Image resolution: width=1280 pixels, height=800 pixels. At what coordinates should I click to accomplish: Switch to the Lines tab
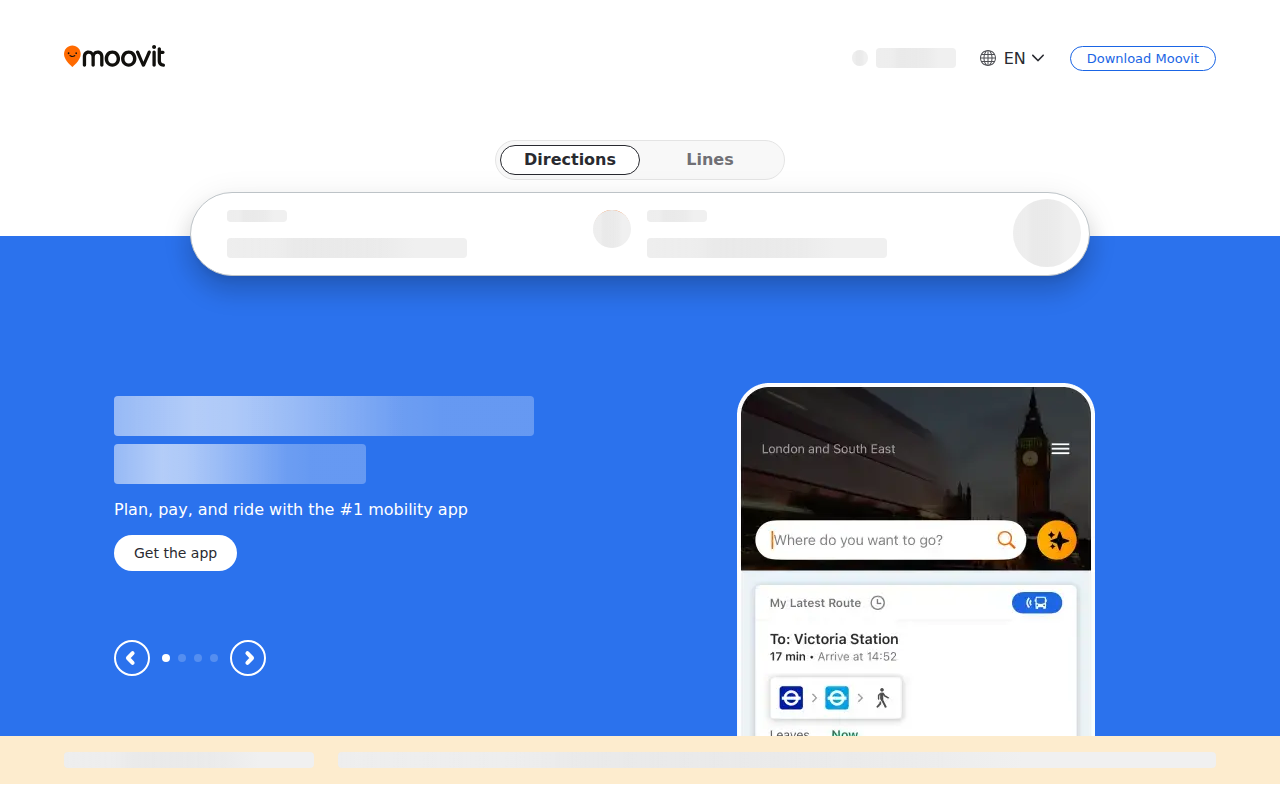pos(710,160)
